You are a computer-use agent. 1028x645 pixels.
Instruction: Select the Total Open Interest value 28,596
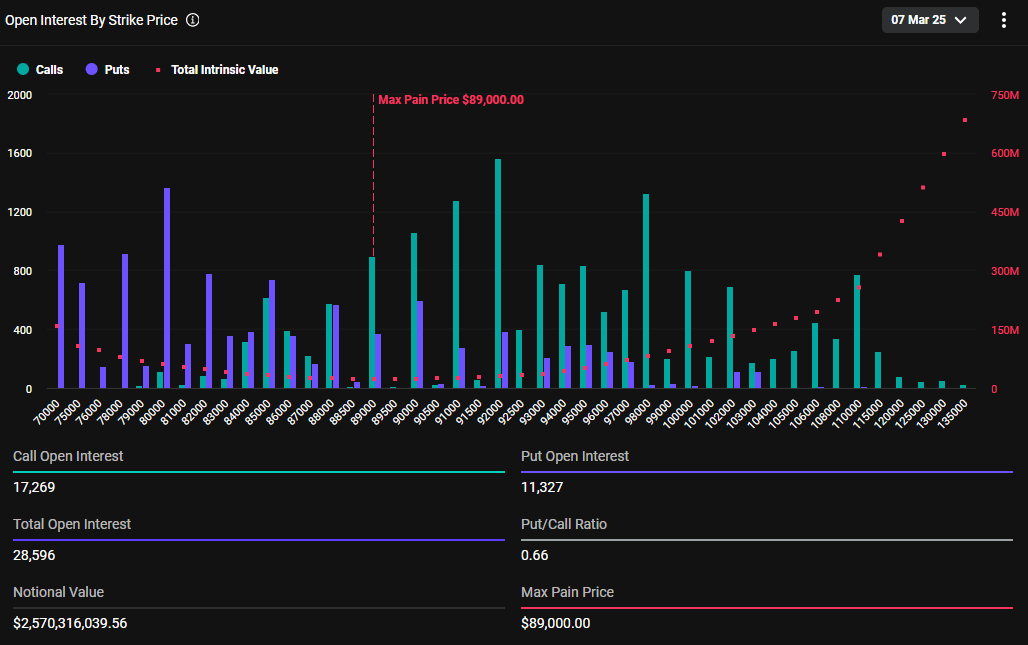click(34, 555)
